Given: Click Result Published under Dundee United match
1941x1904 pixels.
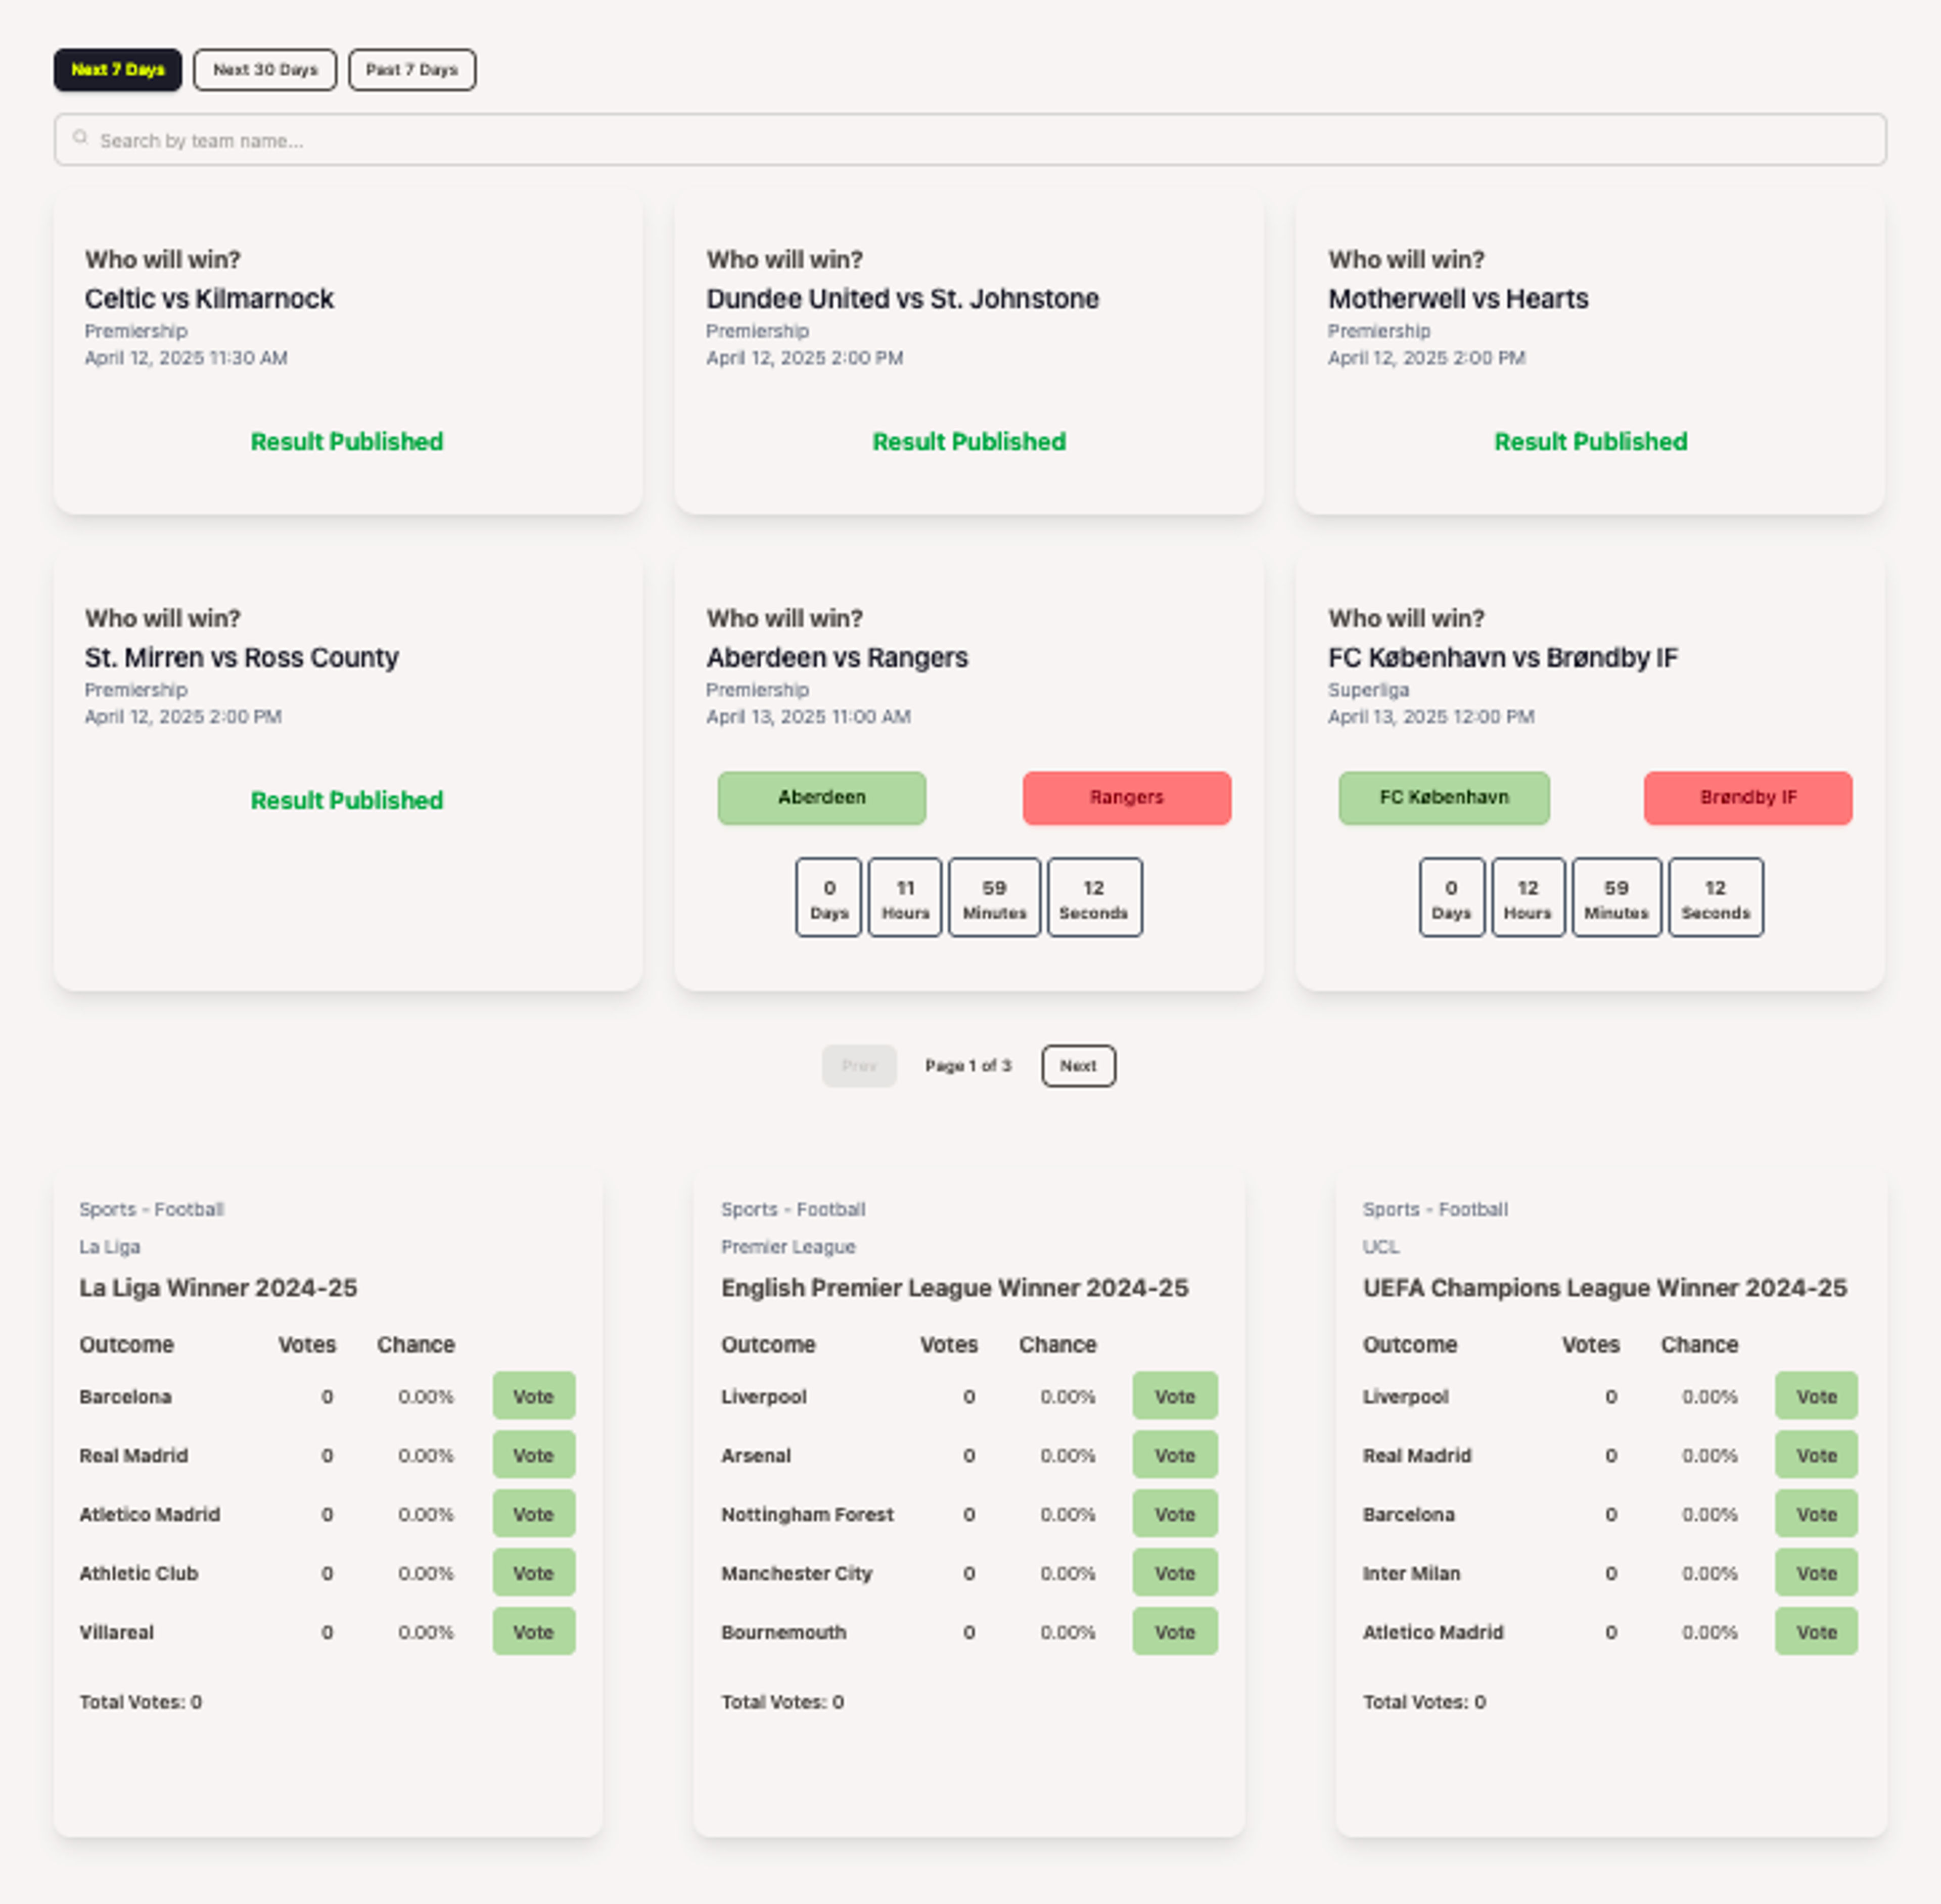Looking at the screenshot, I should (x=969, y=442).
